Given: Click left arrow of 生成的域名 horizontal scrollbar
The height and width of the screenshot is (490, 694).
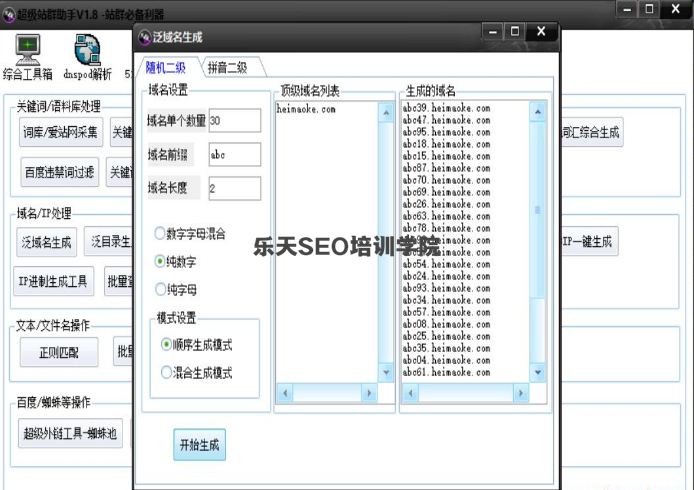Looking at the screenshot, I should coord(410,393).
